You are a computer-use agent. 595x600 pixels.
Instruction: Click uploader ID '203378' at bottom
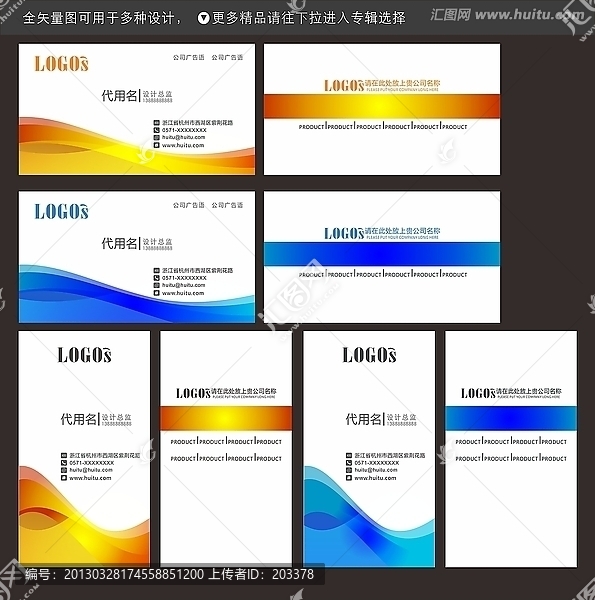pos(293,574)
